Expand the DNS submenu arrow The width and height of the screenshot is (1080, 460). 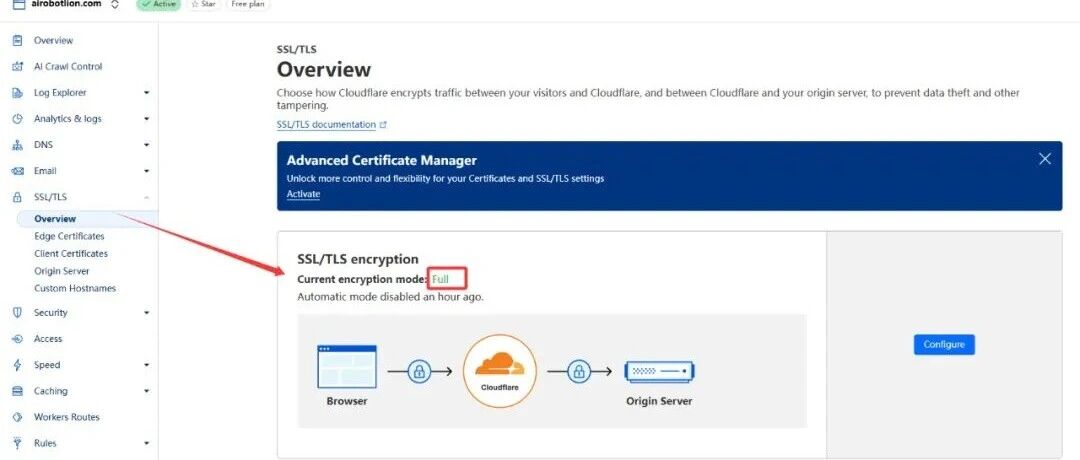point(146,145)
